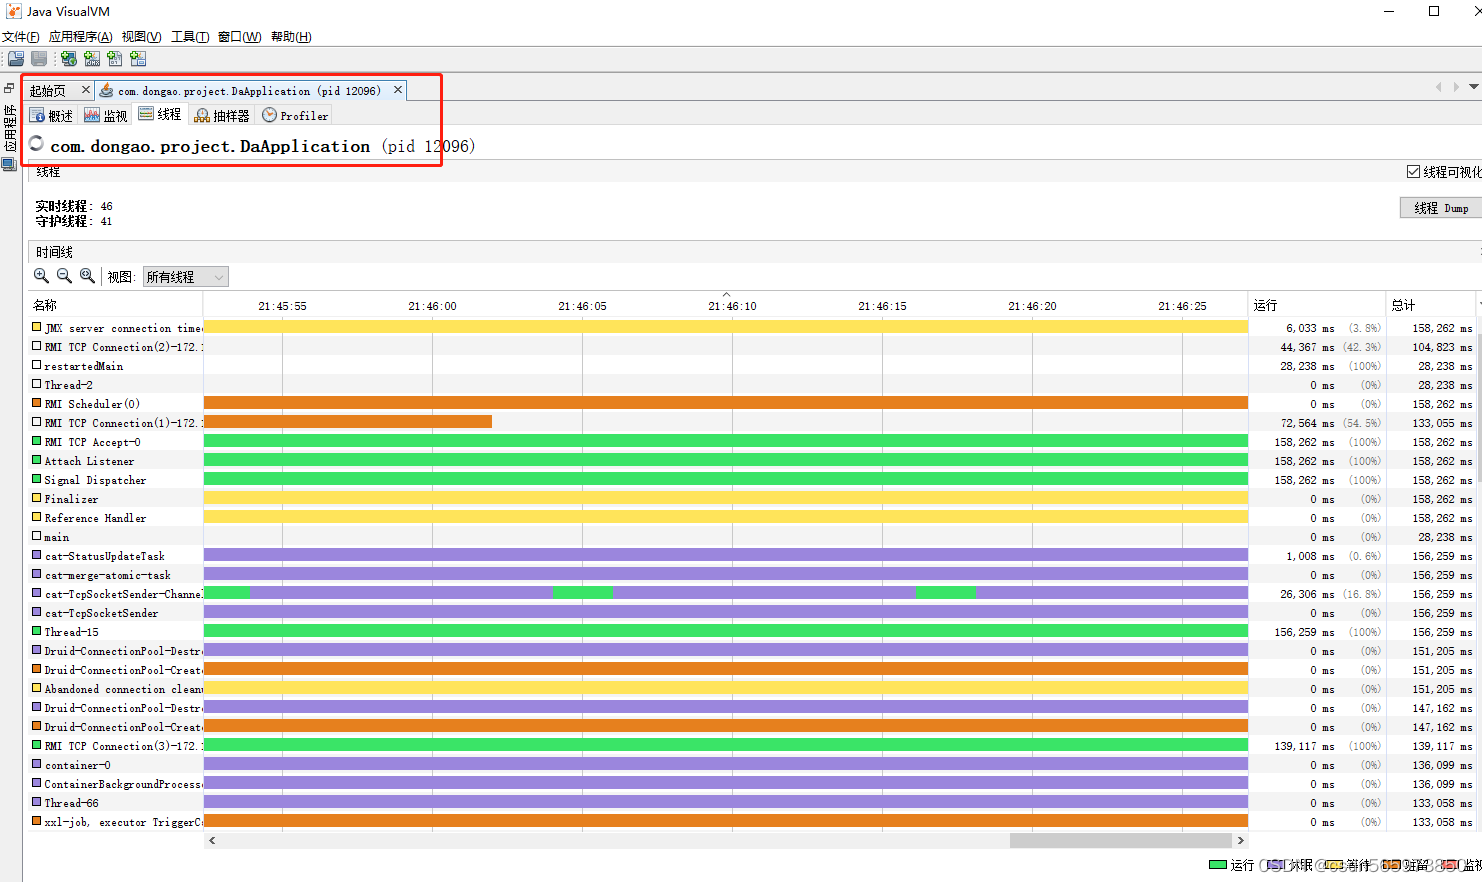Click the 21:46:10 timeline marker
This screenshot has height=882, width=1482.
coord(732,306)
